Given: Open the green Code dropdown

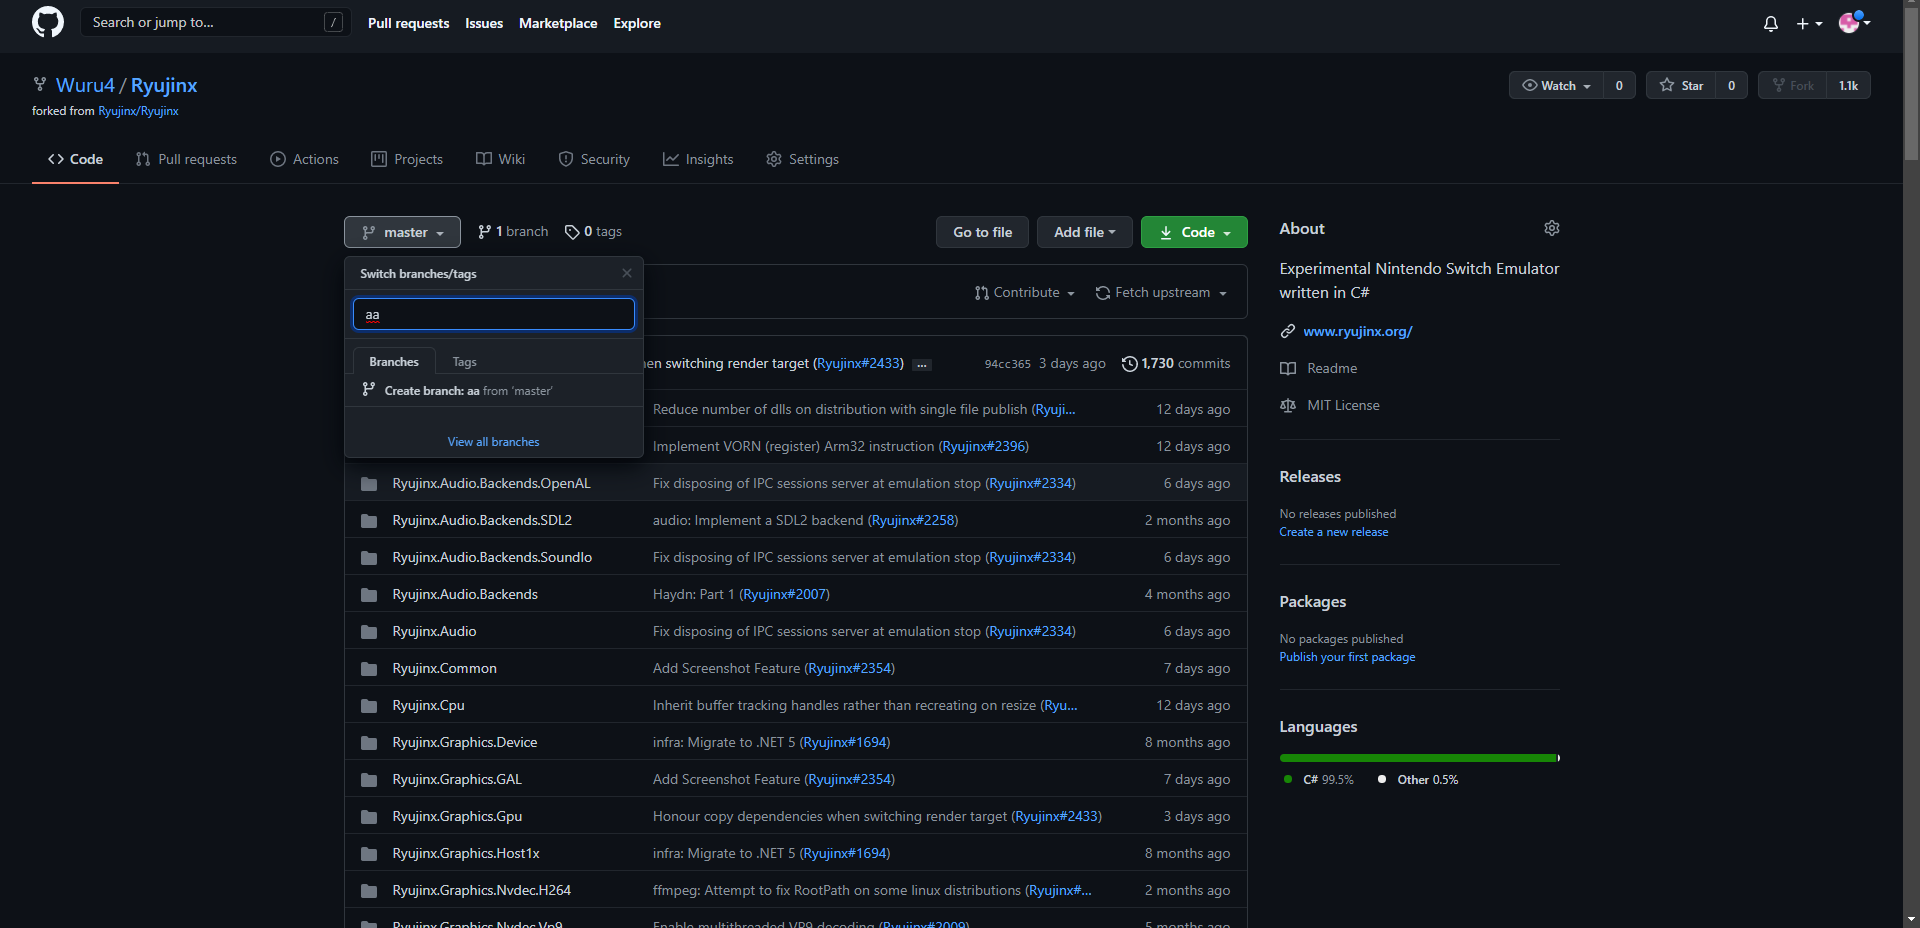Looking at the screenshot, I should 1194,232.
